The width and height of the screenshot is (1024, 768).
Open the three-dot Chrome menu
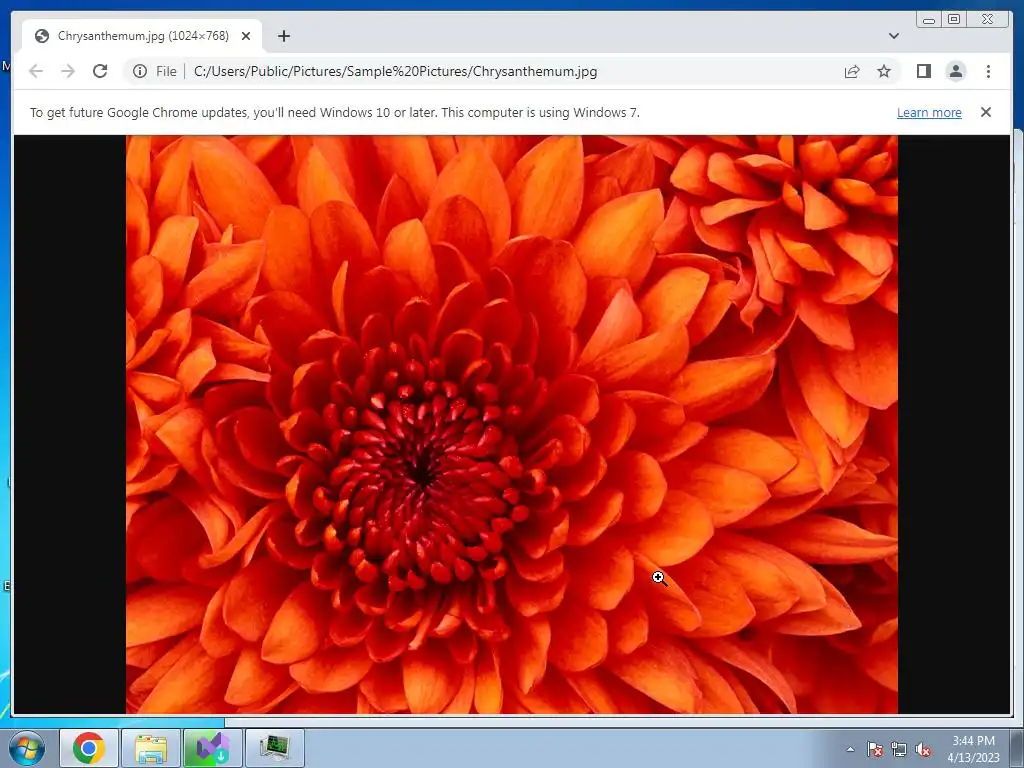pyautogui.click(x=988, y=71)
